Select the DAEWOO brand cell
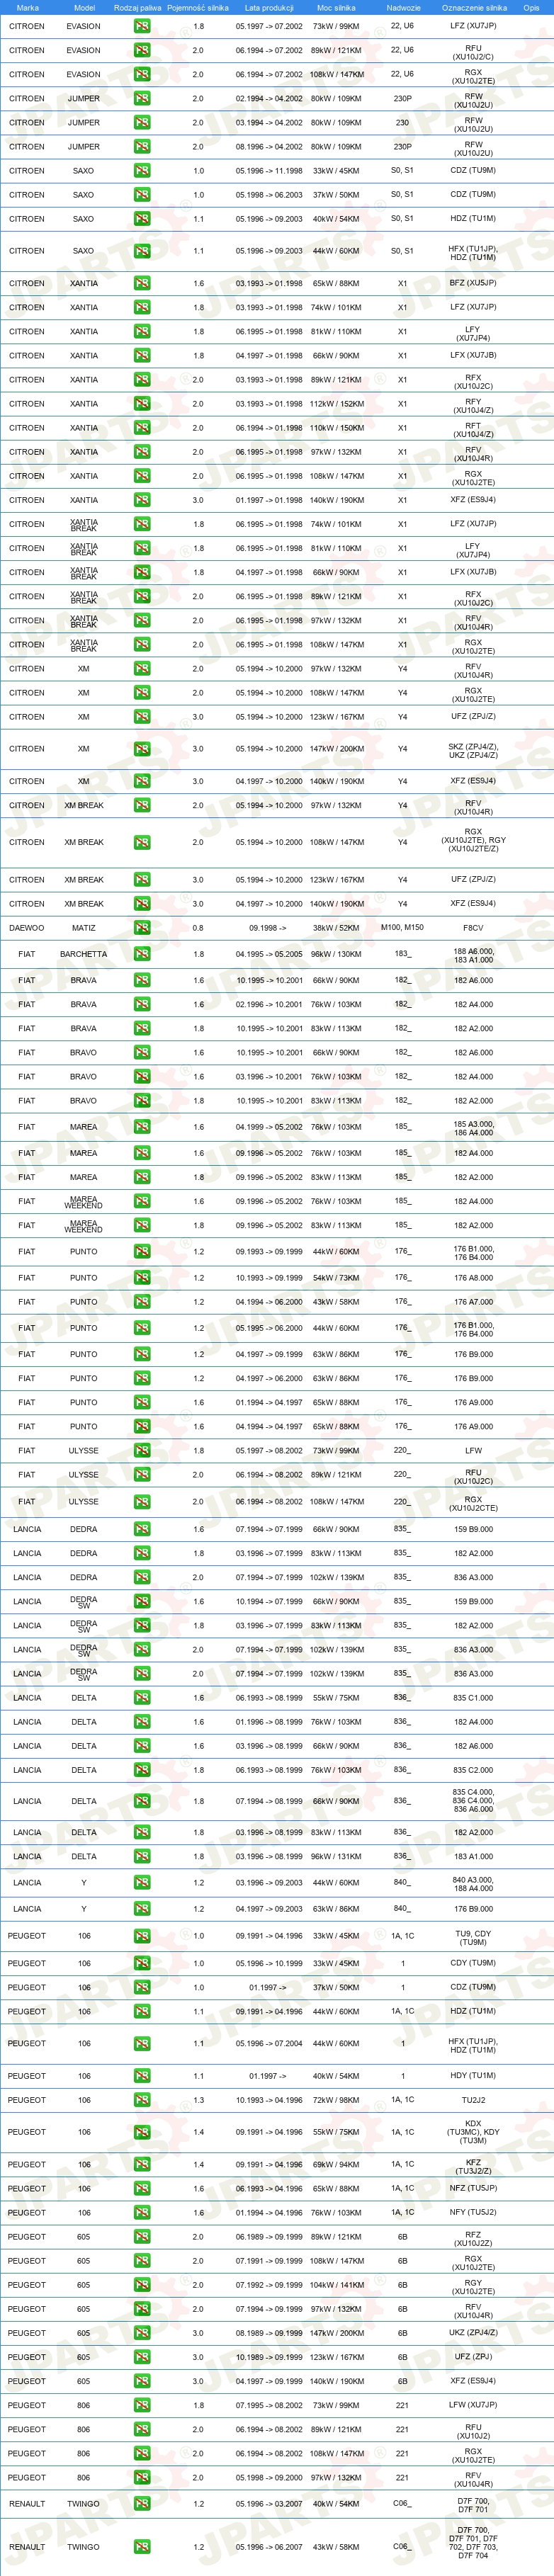Viewport: 554px width, 2576px height. point(27,928)
